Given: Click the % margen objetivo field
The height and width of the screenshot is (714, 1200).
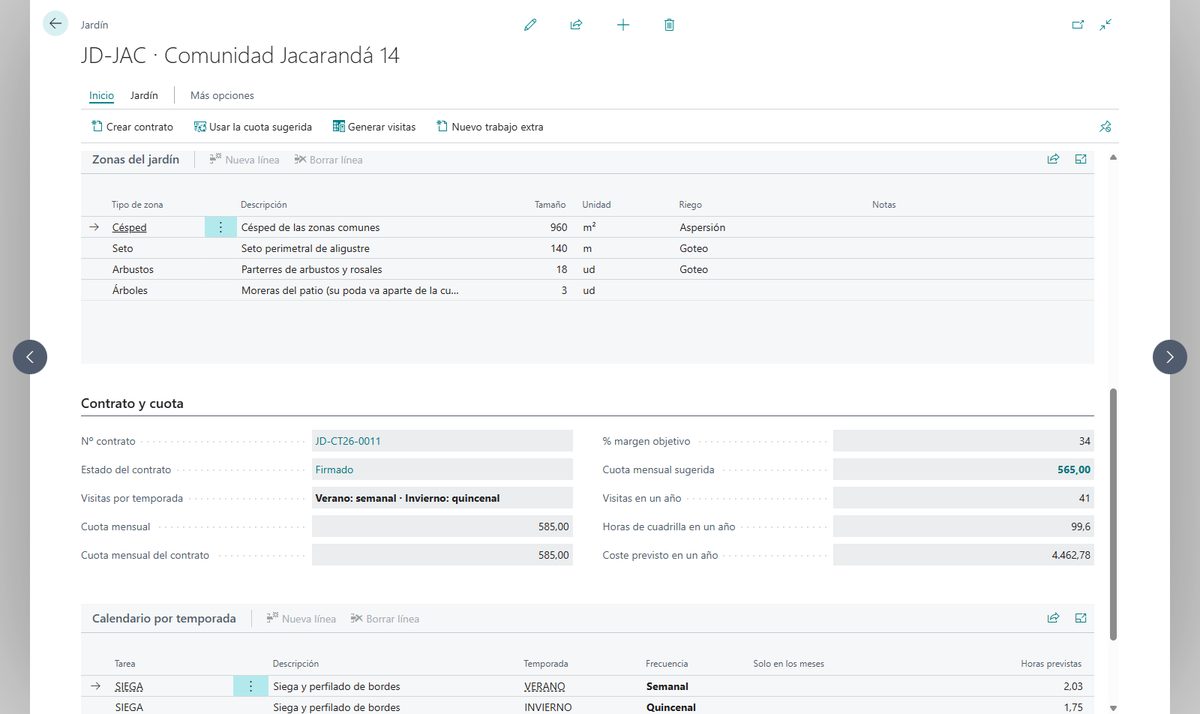Looking at the screenshot, I should [x=963, y=441].
